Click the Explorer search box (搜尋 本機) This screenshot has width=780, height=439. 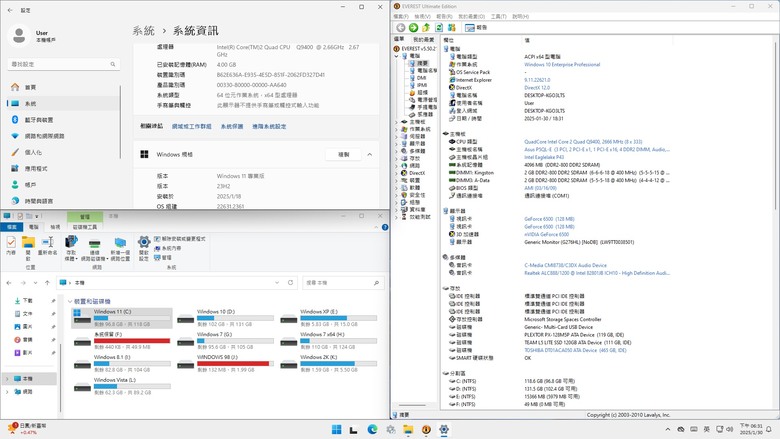(x=343, y=282)
